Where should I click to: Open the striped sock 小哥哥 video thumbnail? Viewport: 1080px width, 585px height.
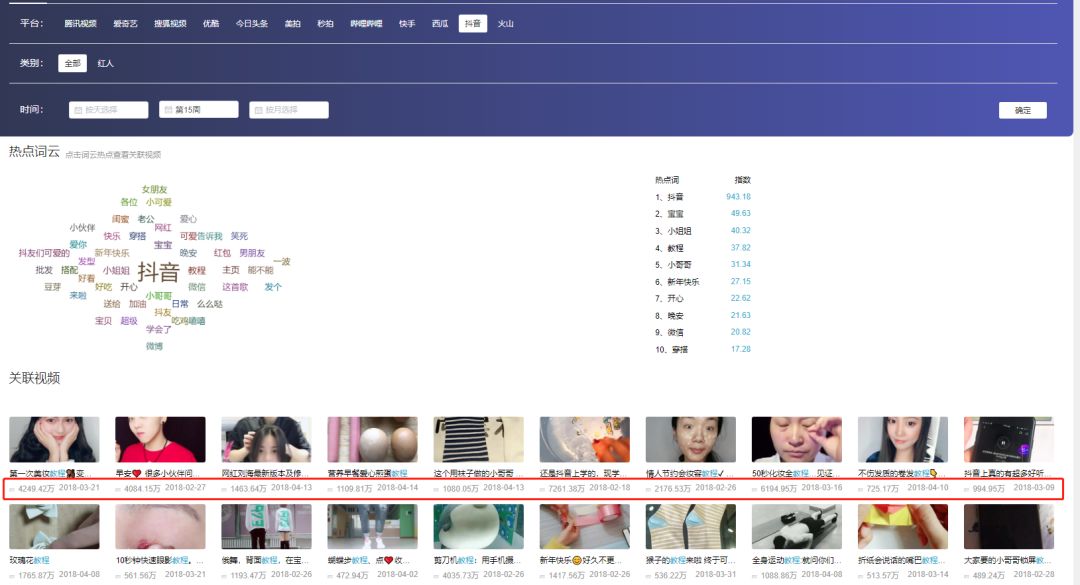click(x=478, y=439)
